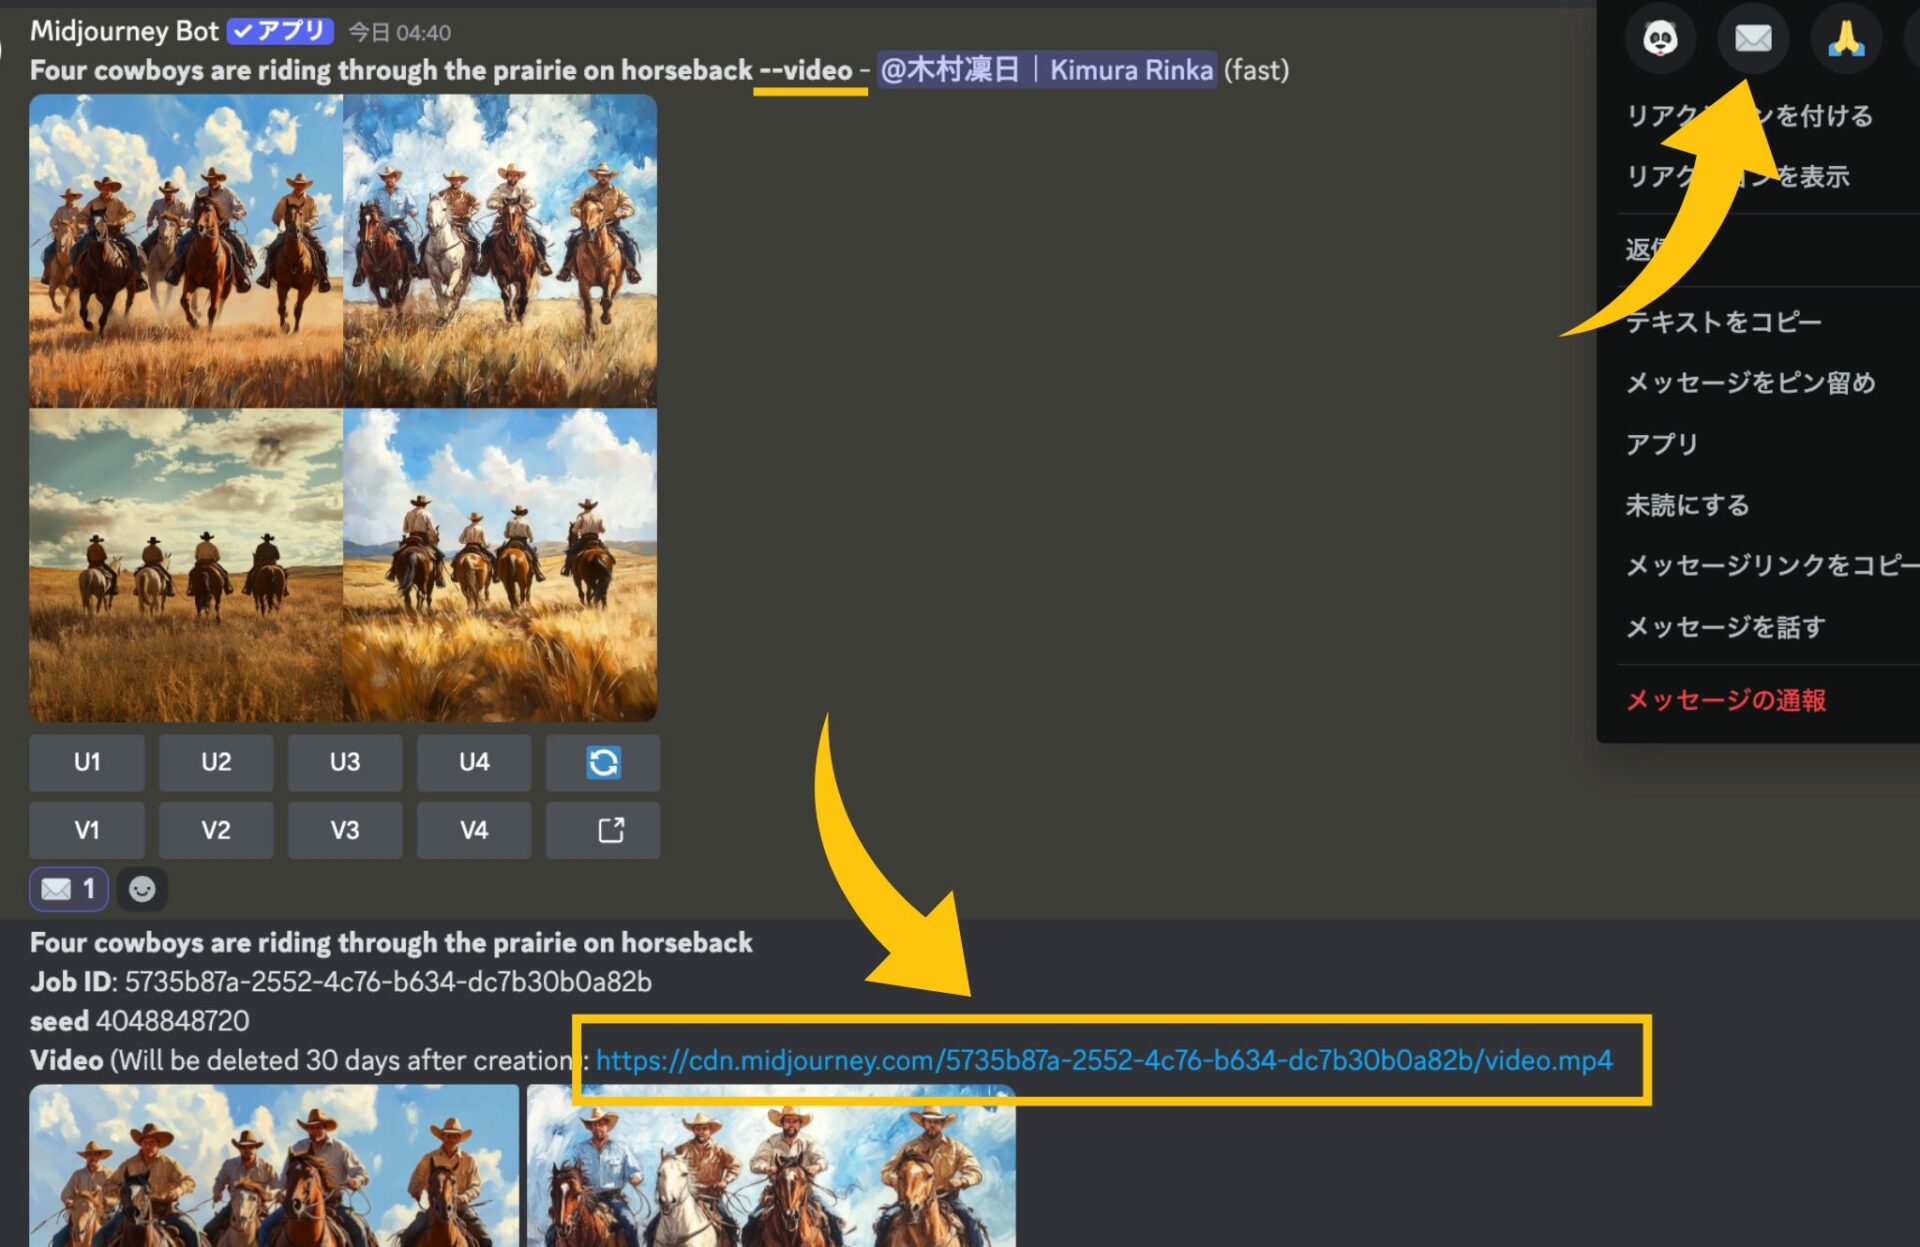Select リアクションを付ける from the menu
Image resolution: width=1920 pixels, height=1247 pixels.
1750,115
